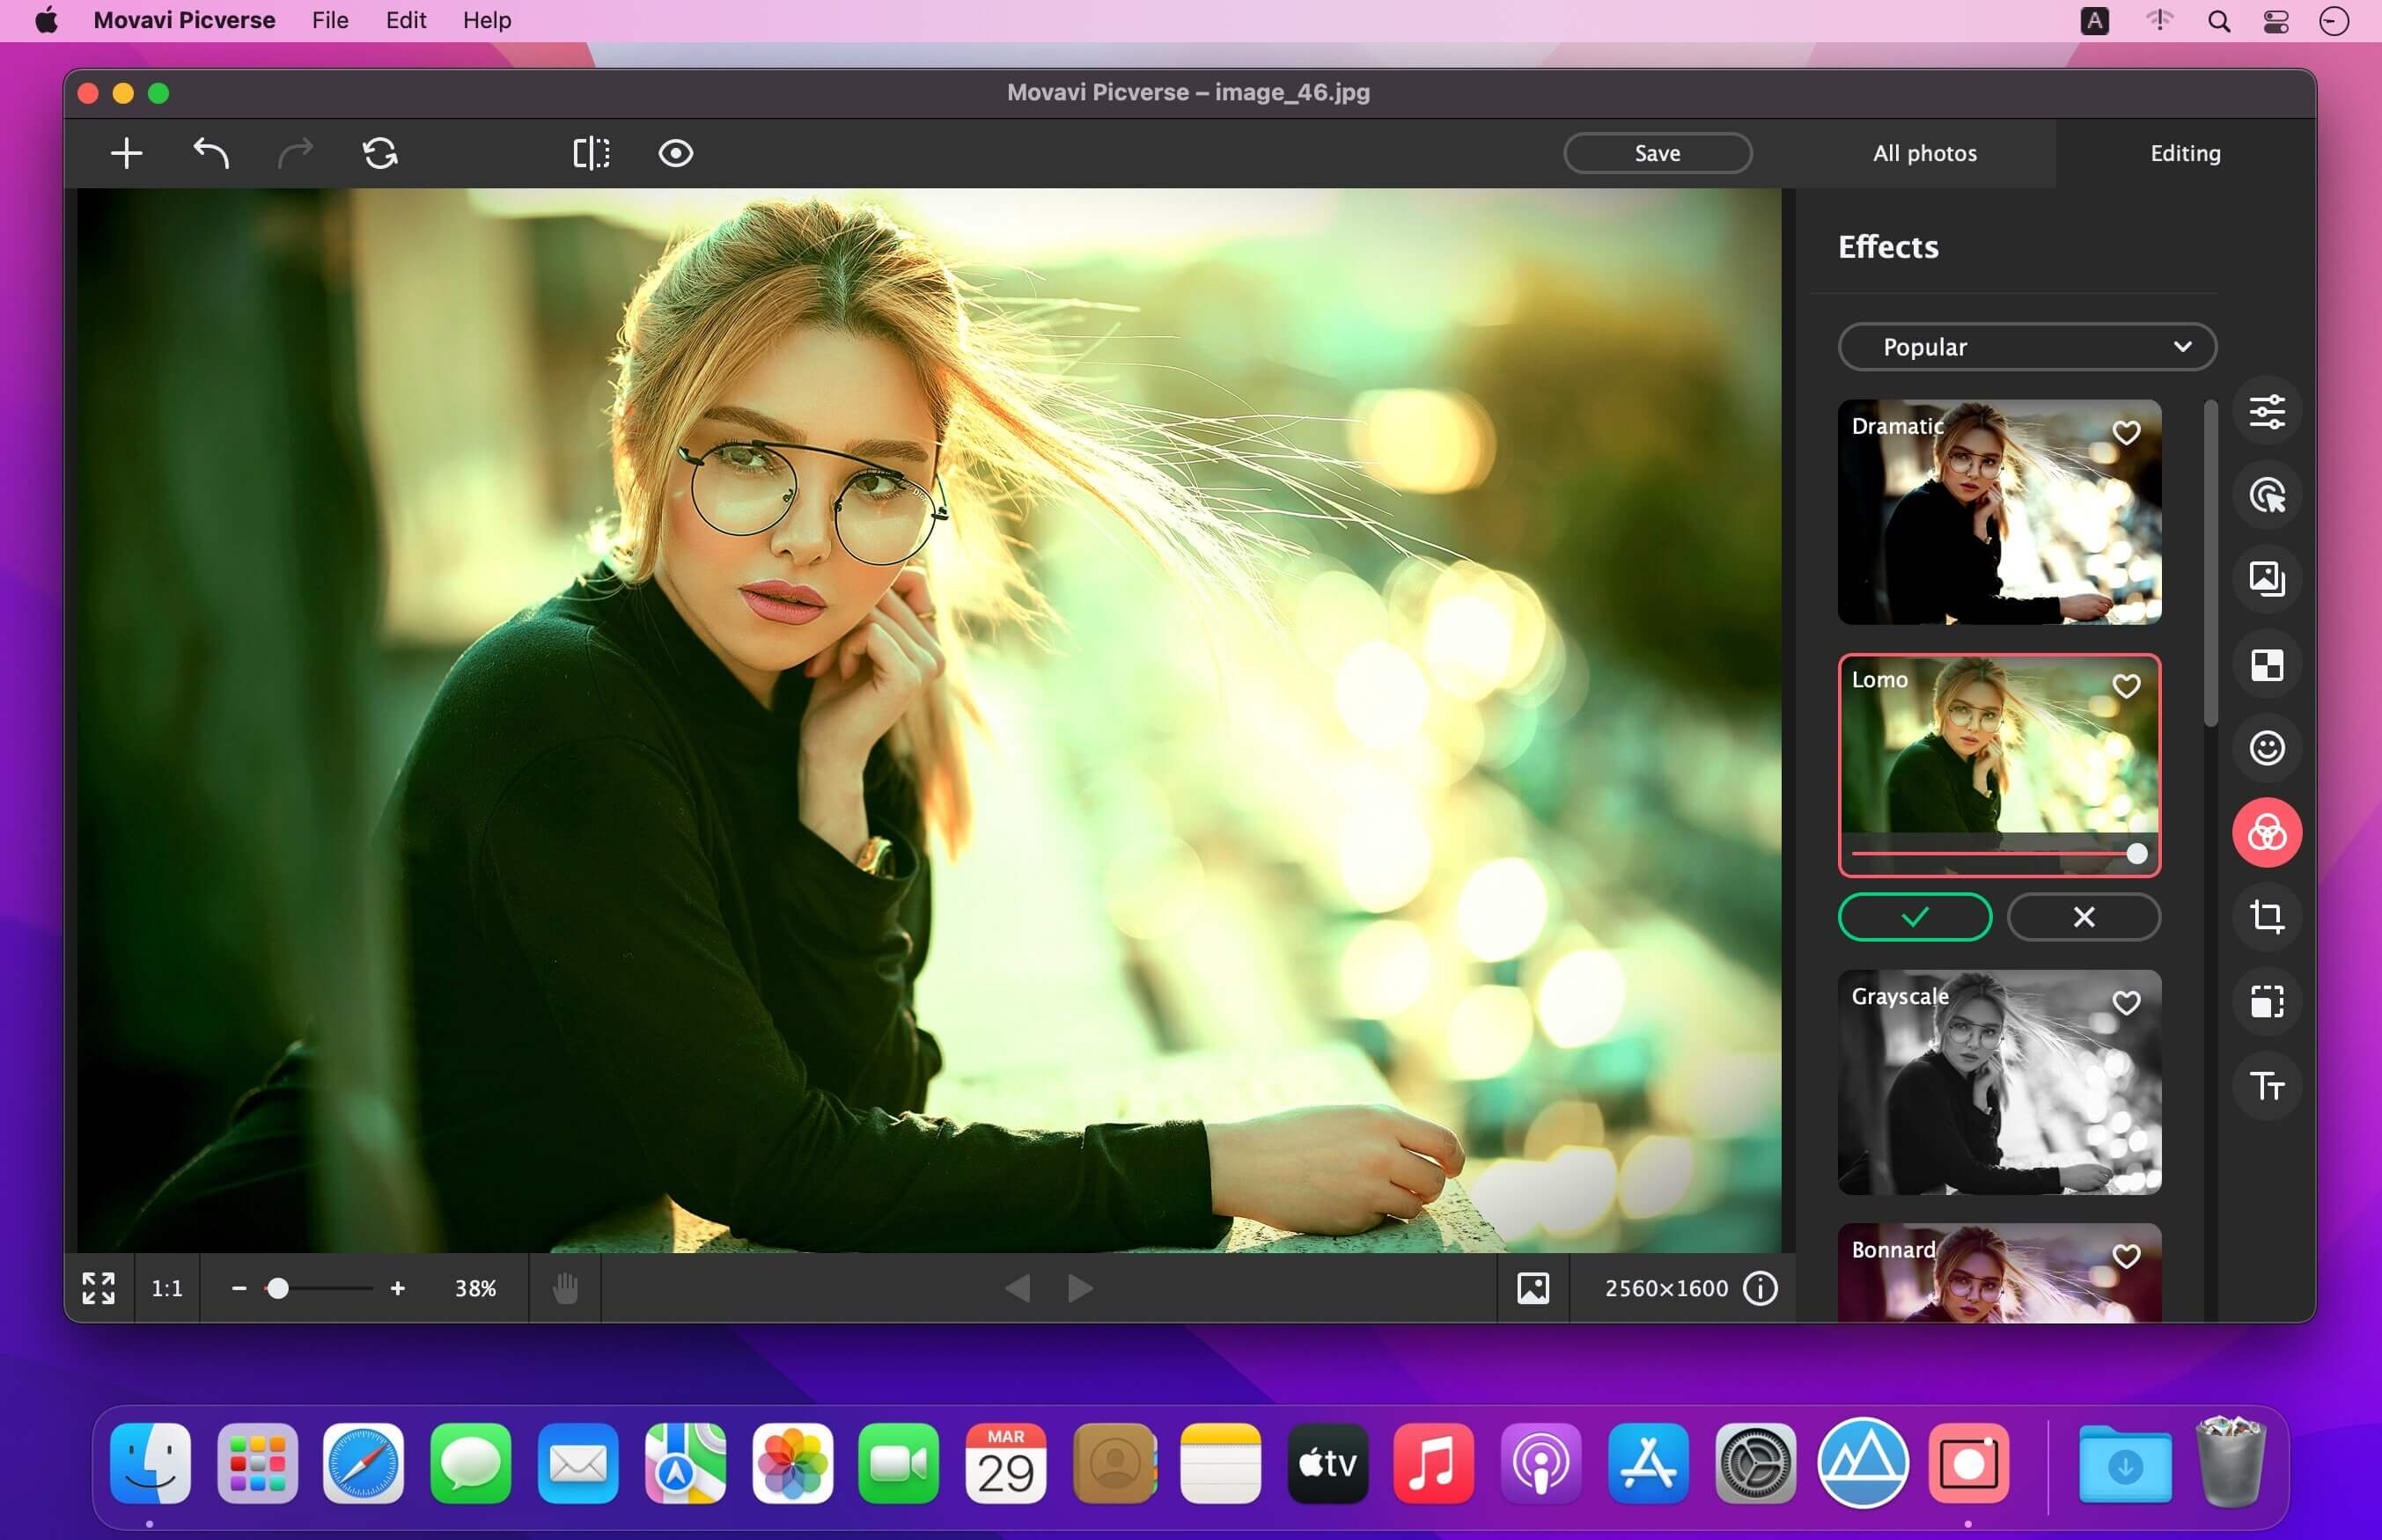The image size is (2382, 1540).
Task: Select the Grayscale effect thumbnail
Action: click(x=1999, y=1082)
